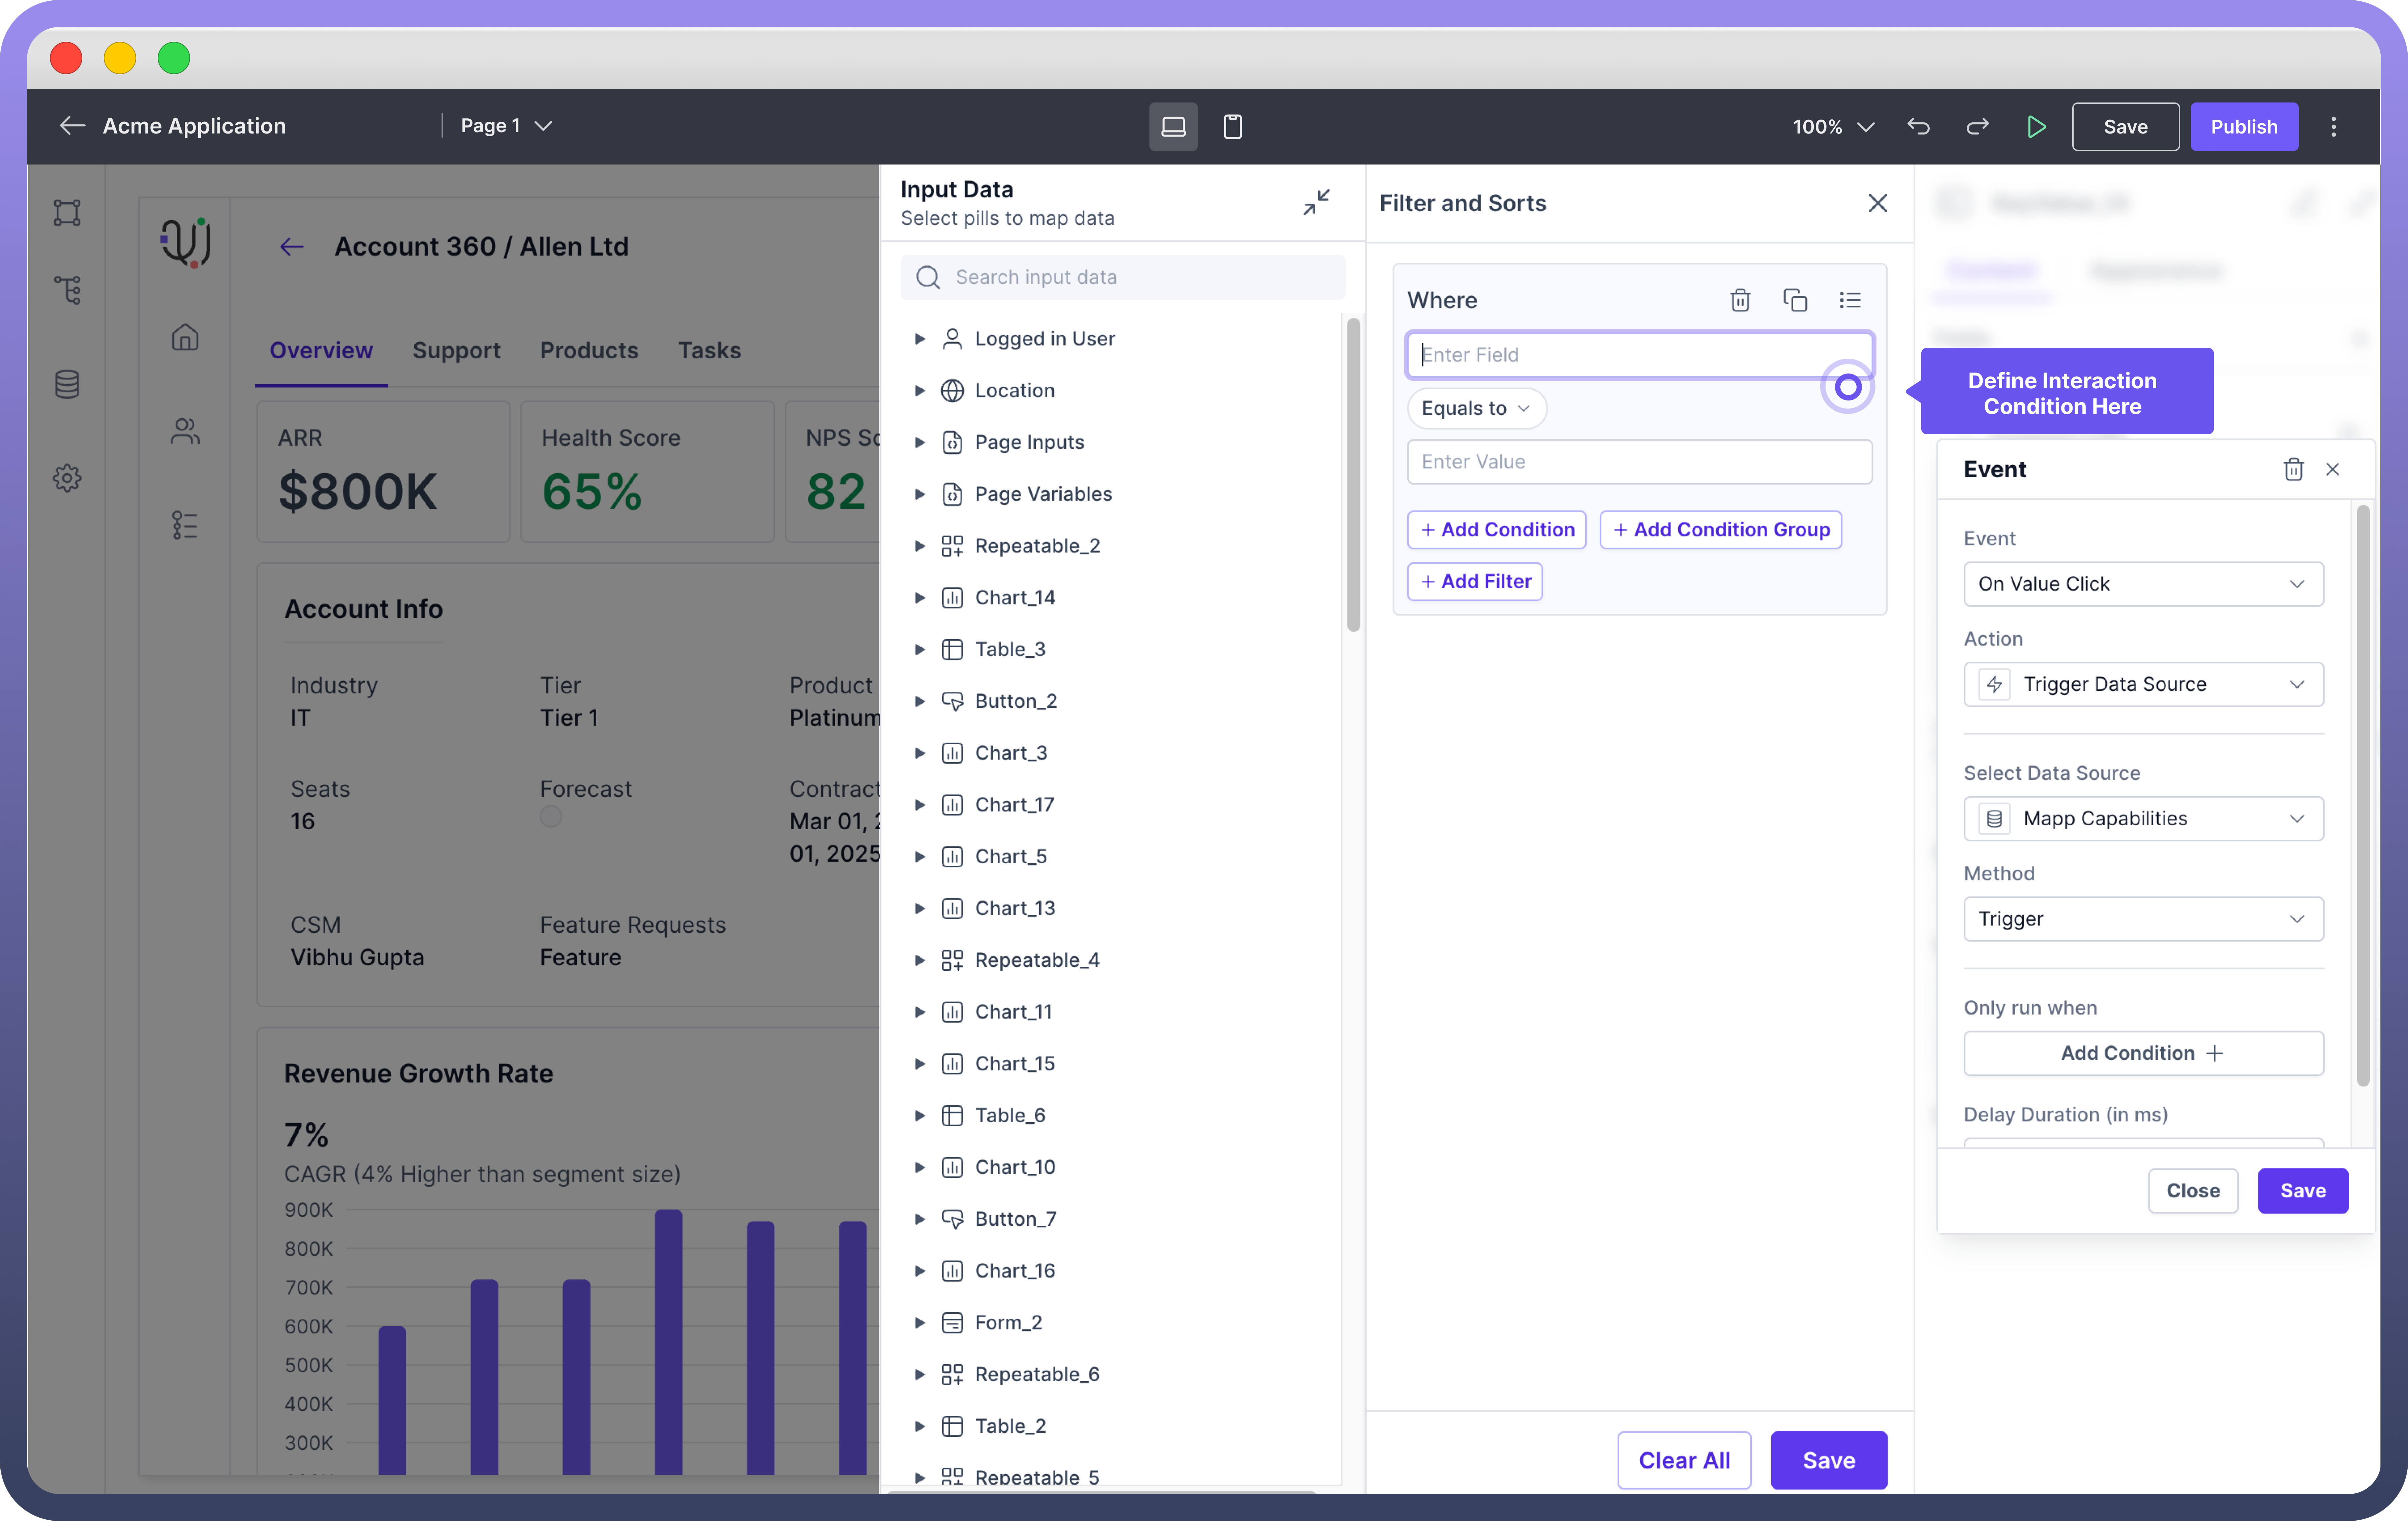Click the preview play icon in toolbar
2408x1521 pixels.
(x=2036, y=126)
